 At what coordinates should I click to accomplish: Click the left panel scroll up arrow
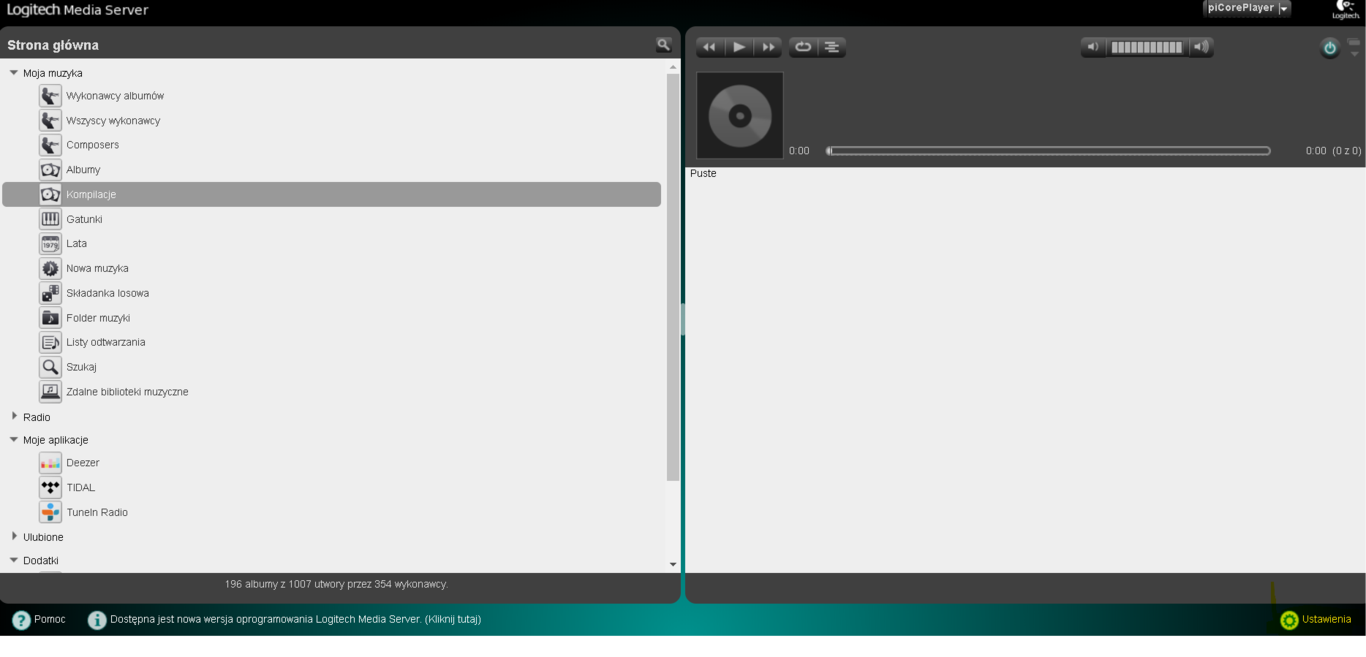673,67
